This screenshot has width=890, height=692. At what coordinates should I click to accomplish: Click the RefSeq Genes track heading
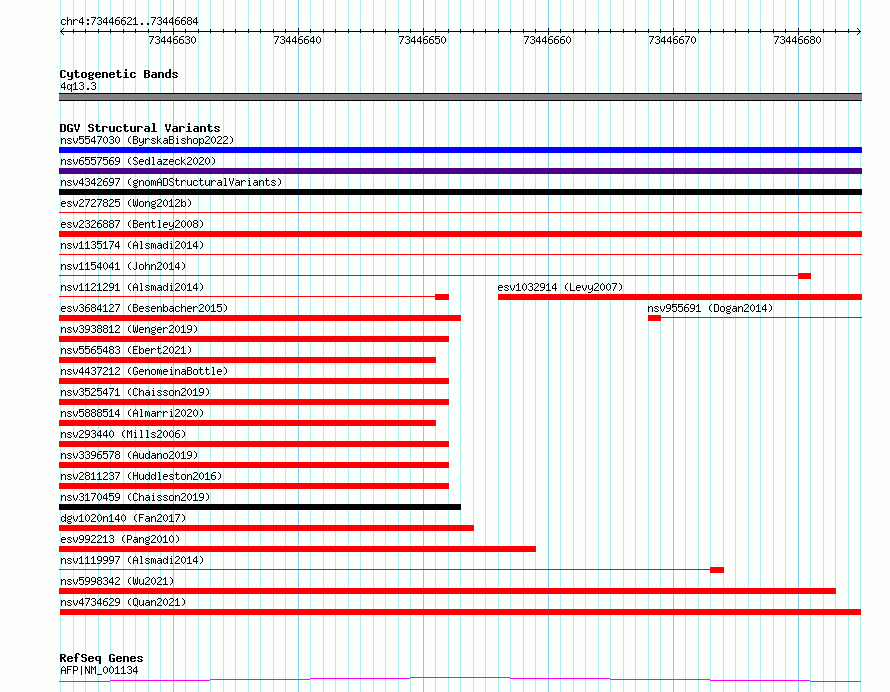(x=101, y=658)
